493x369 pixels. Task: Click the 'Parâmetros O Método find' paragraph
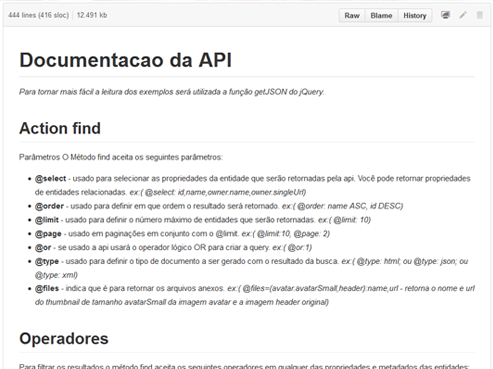click(x=121, y=157)
